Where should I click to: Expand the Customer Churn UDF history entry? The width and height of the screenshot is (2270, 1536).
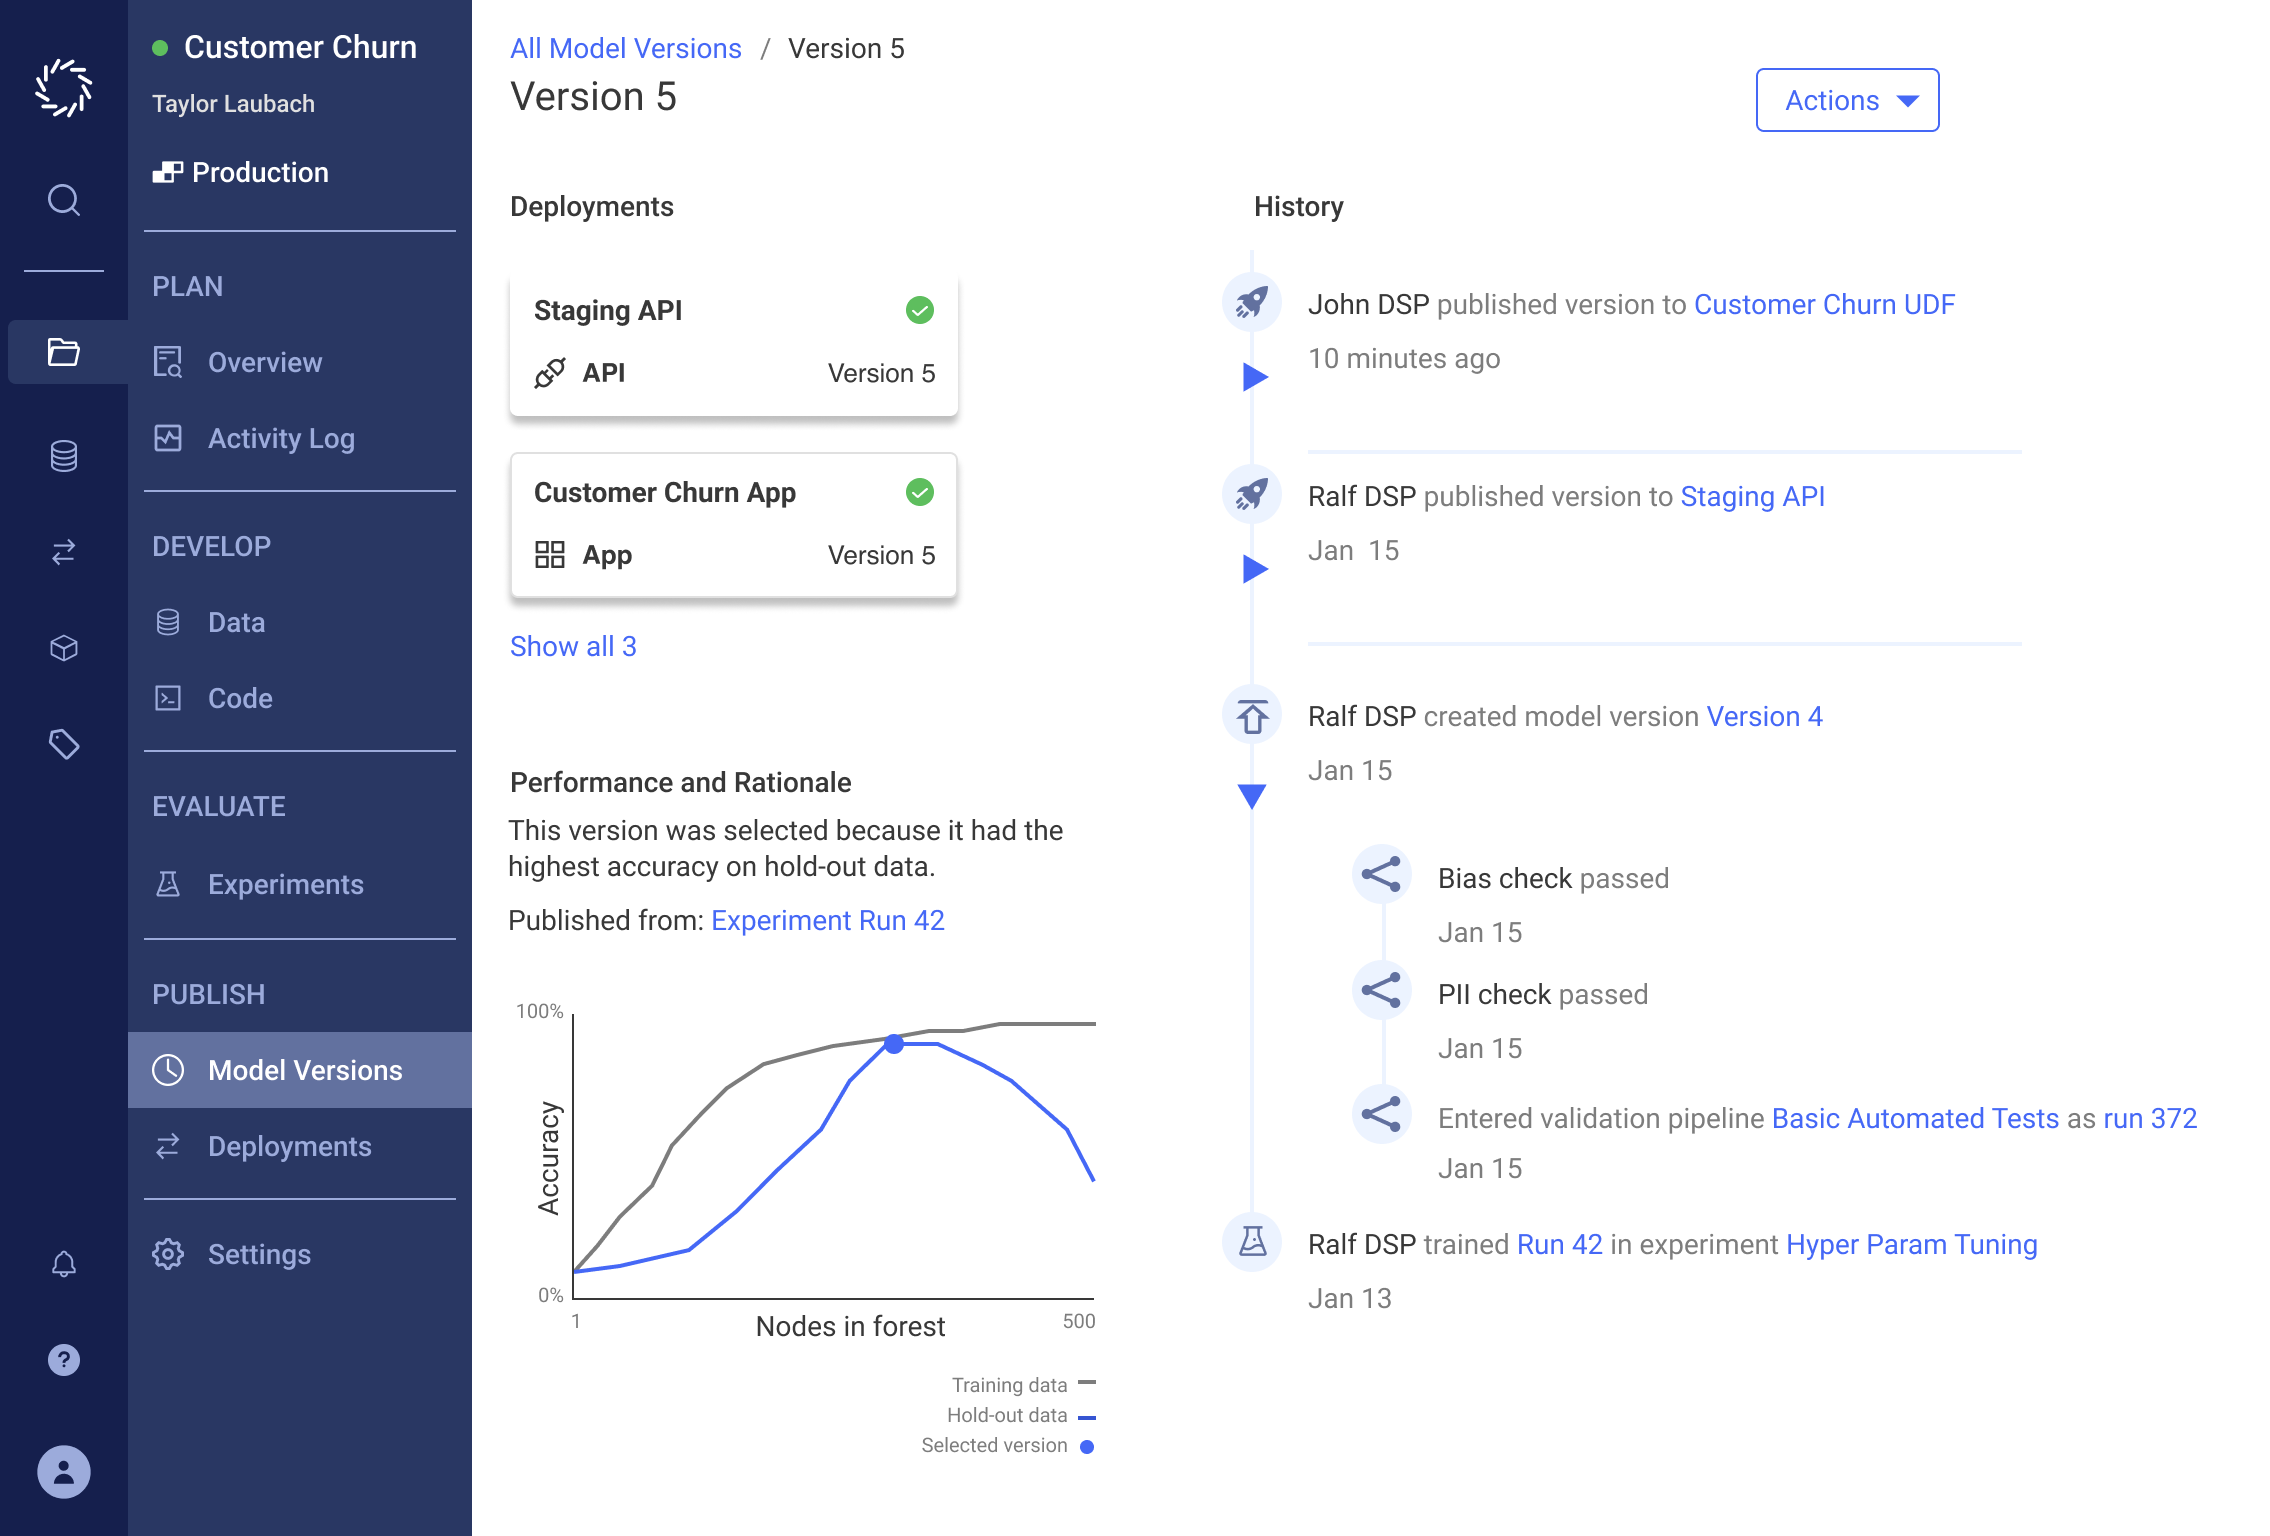(1255, 377)
